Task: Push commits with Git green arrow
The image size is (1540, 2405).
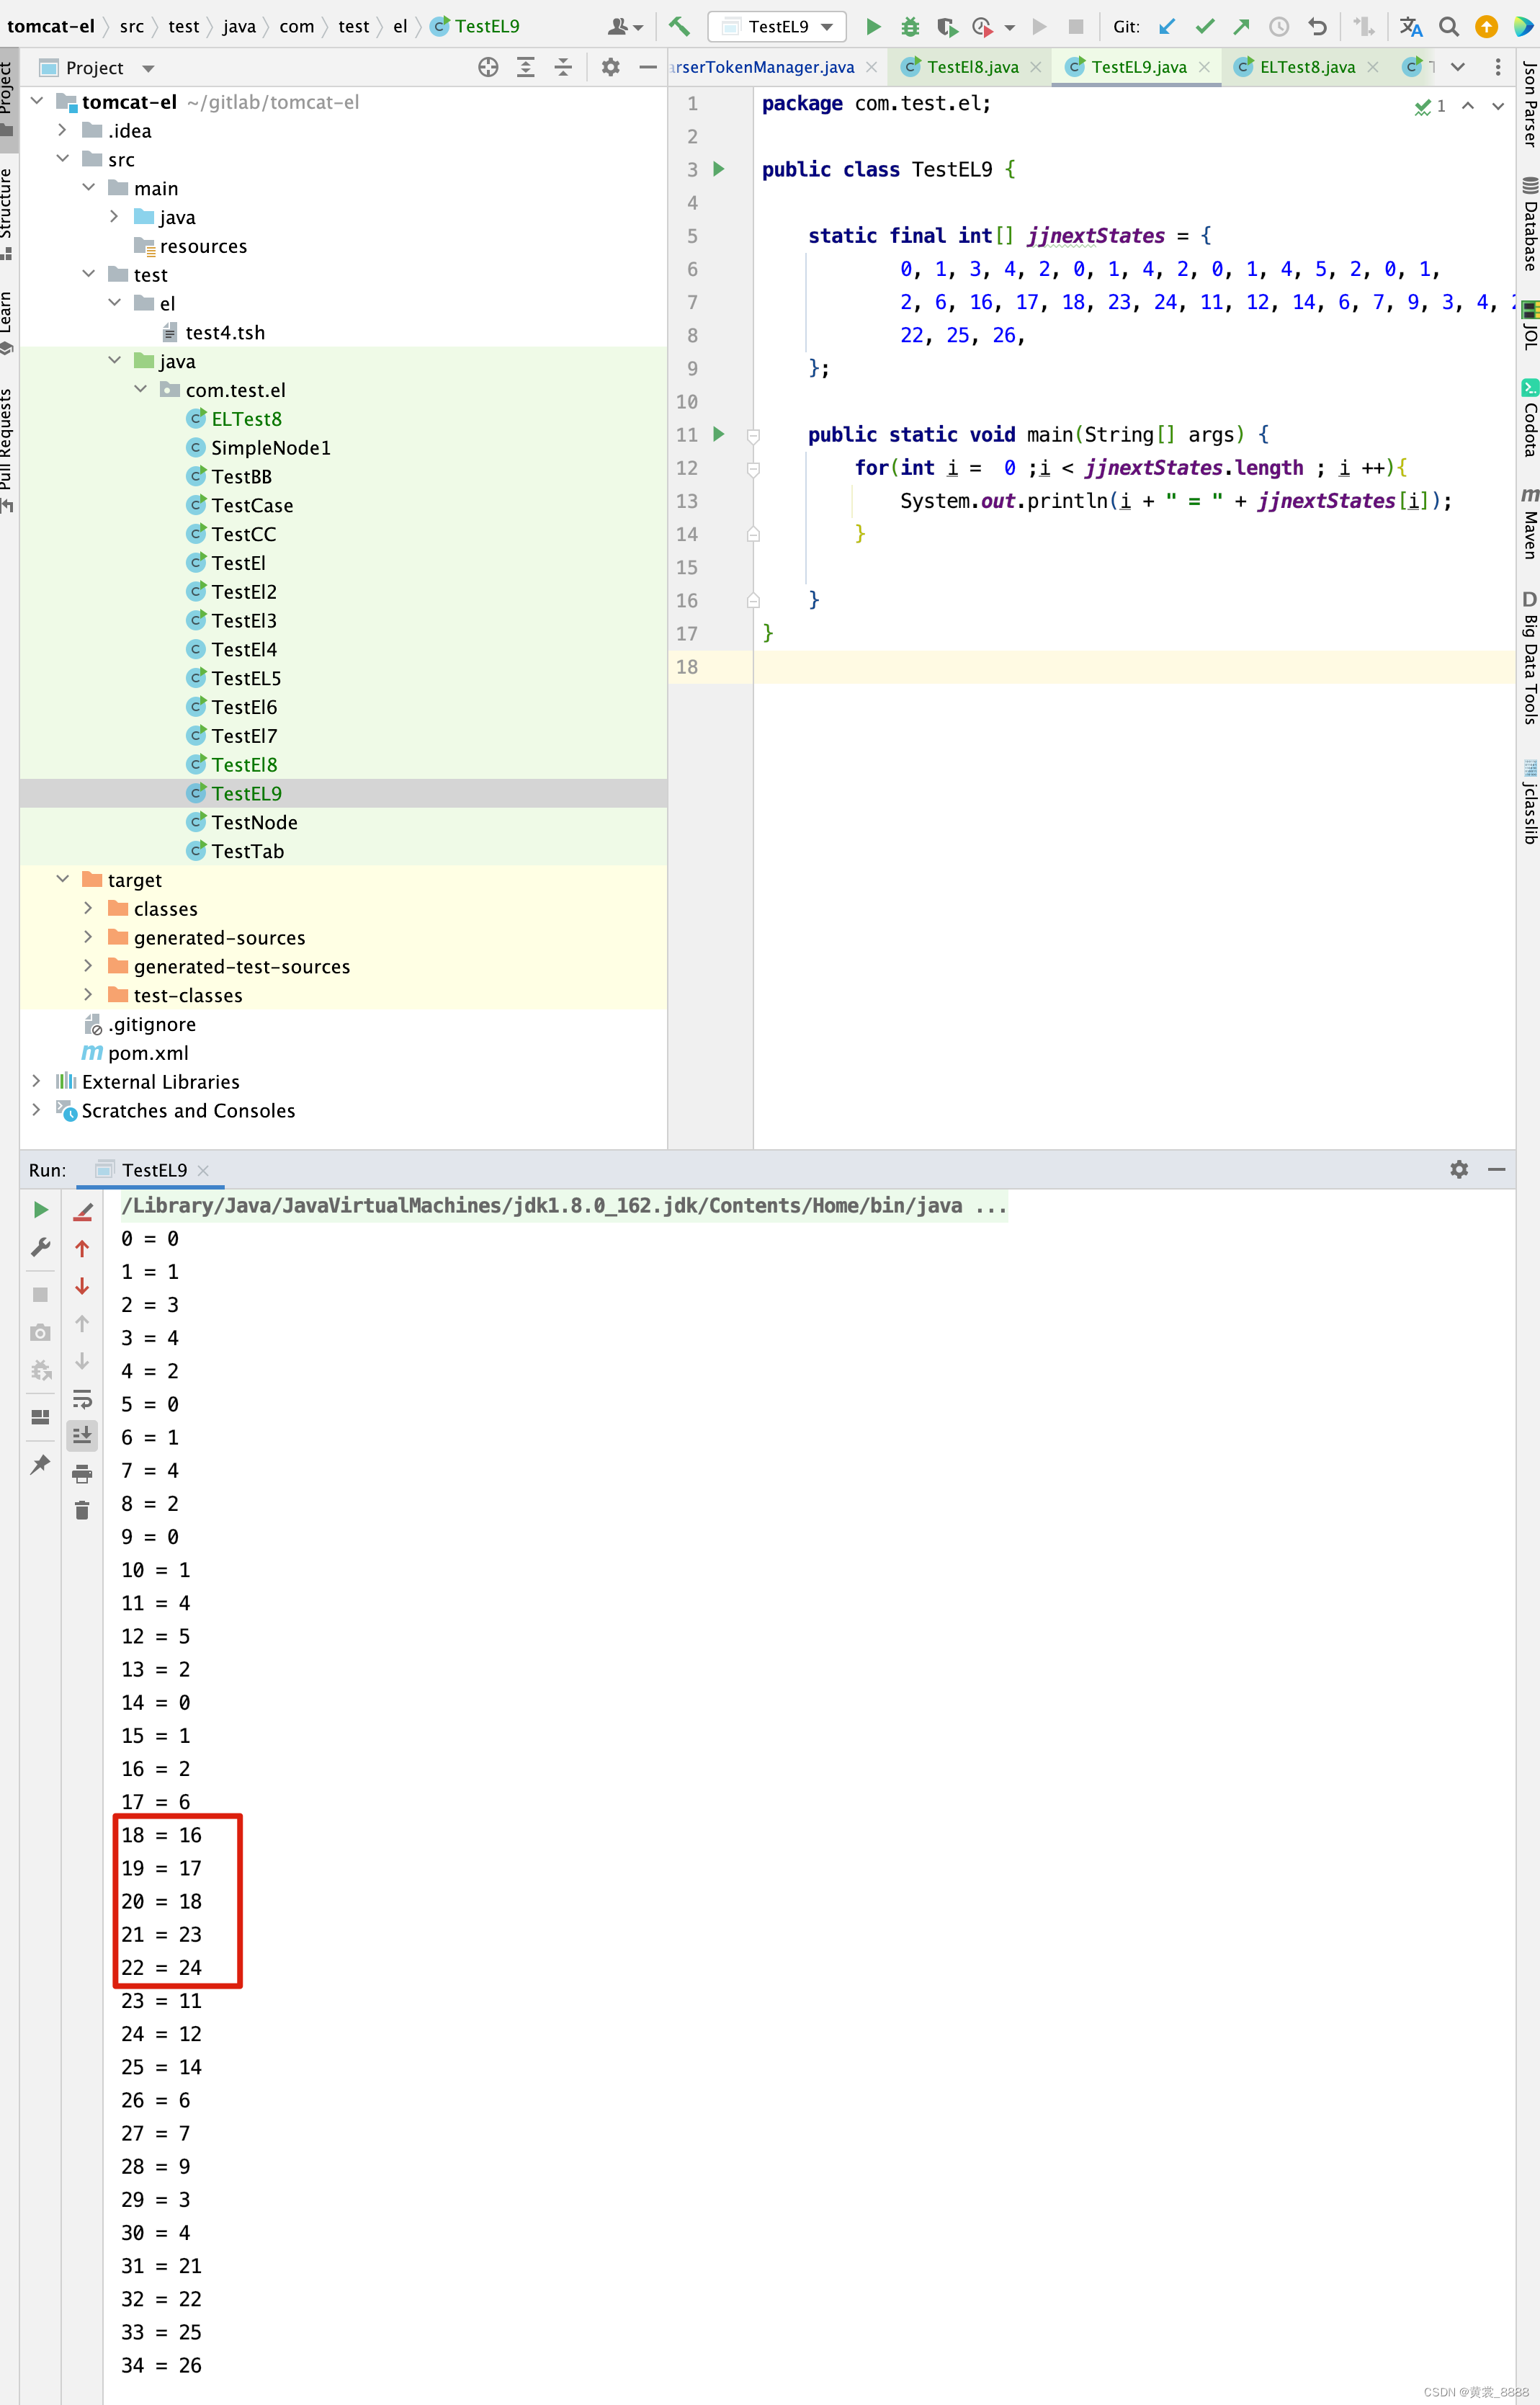Action: point(1241,27)
